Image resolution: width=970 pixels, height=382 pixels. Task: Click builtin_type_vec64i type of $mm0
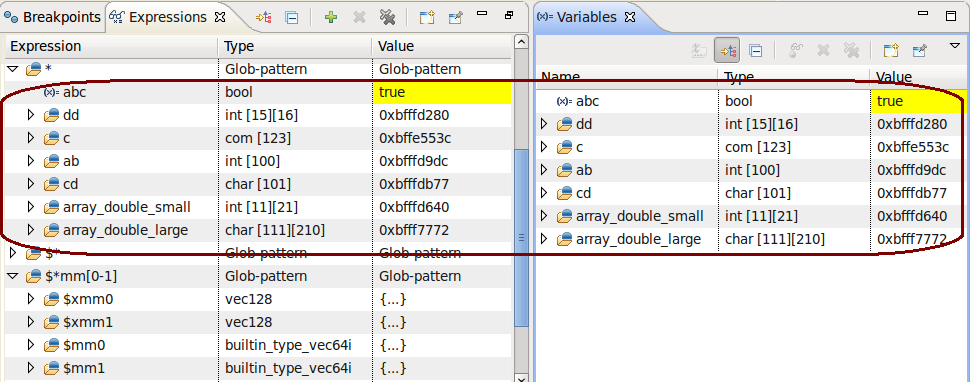pyautogui.click(x=288, y=346)
